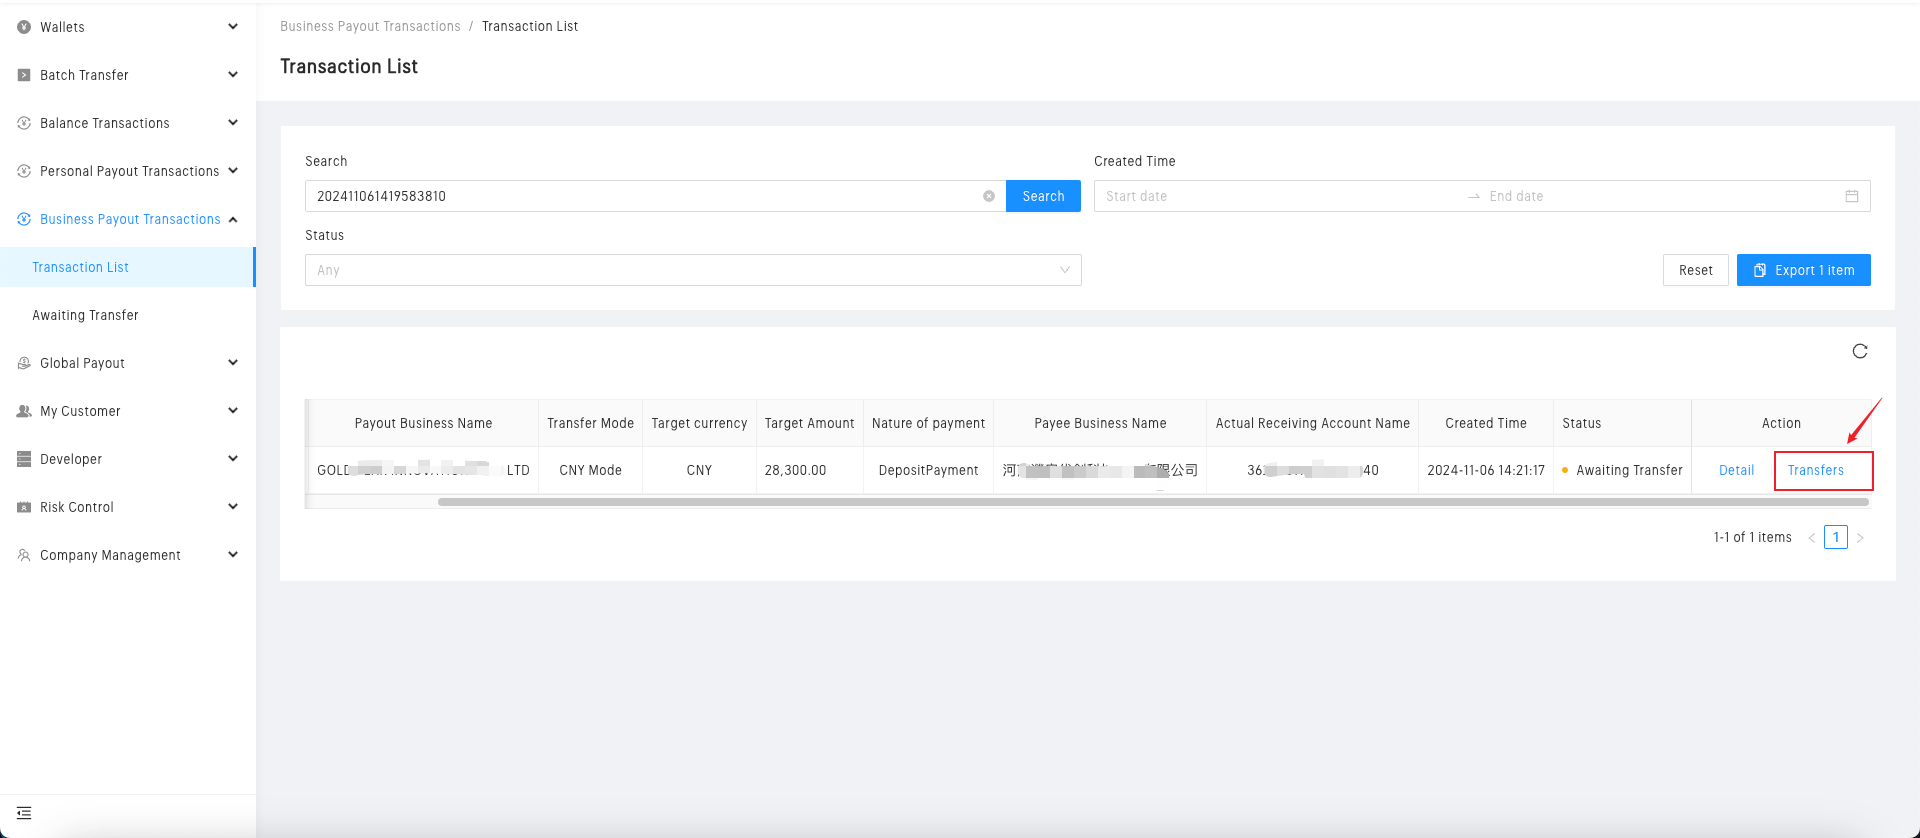Expand the Wallets menu chevron

[233, 27]
